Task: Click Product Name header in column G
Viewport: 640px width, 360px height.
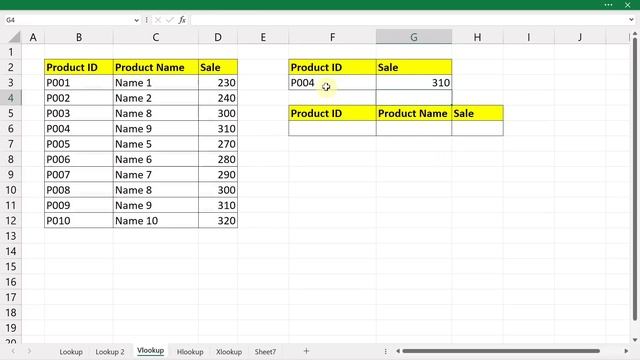Action: pos(414,113)
